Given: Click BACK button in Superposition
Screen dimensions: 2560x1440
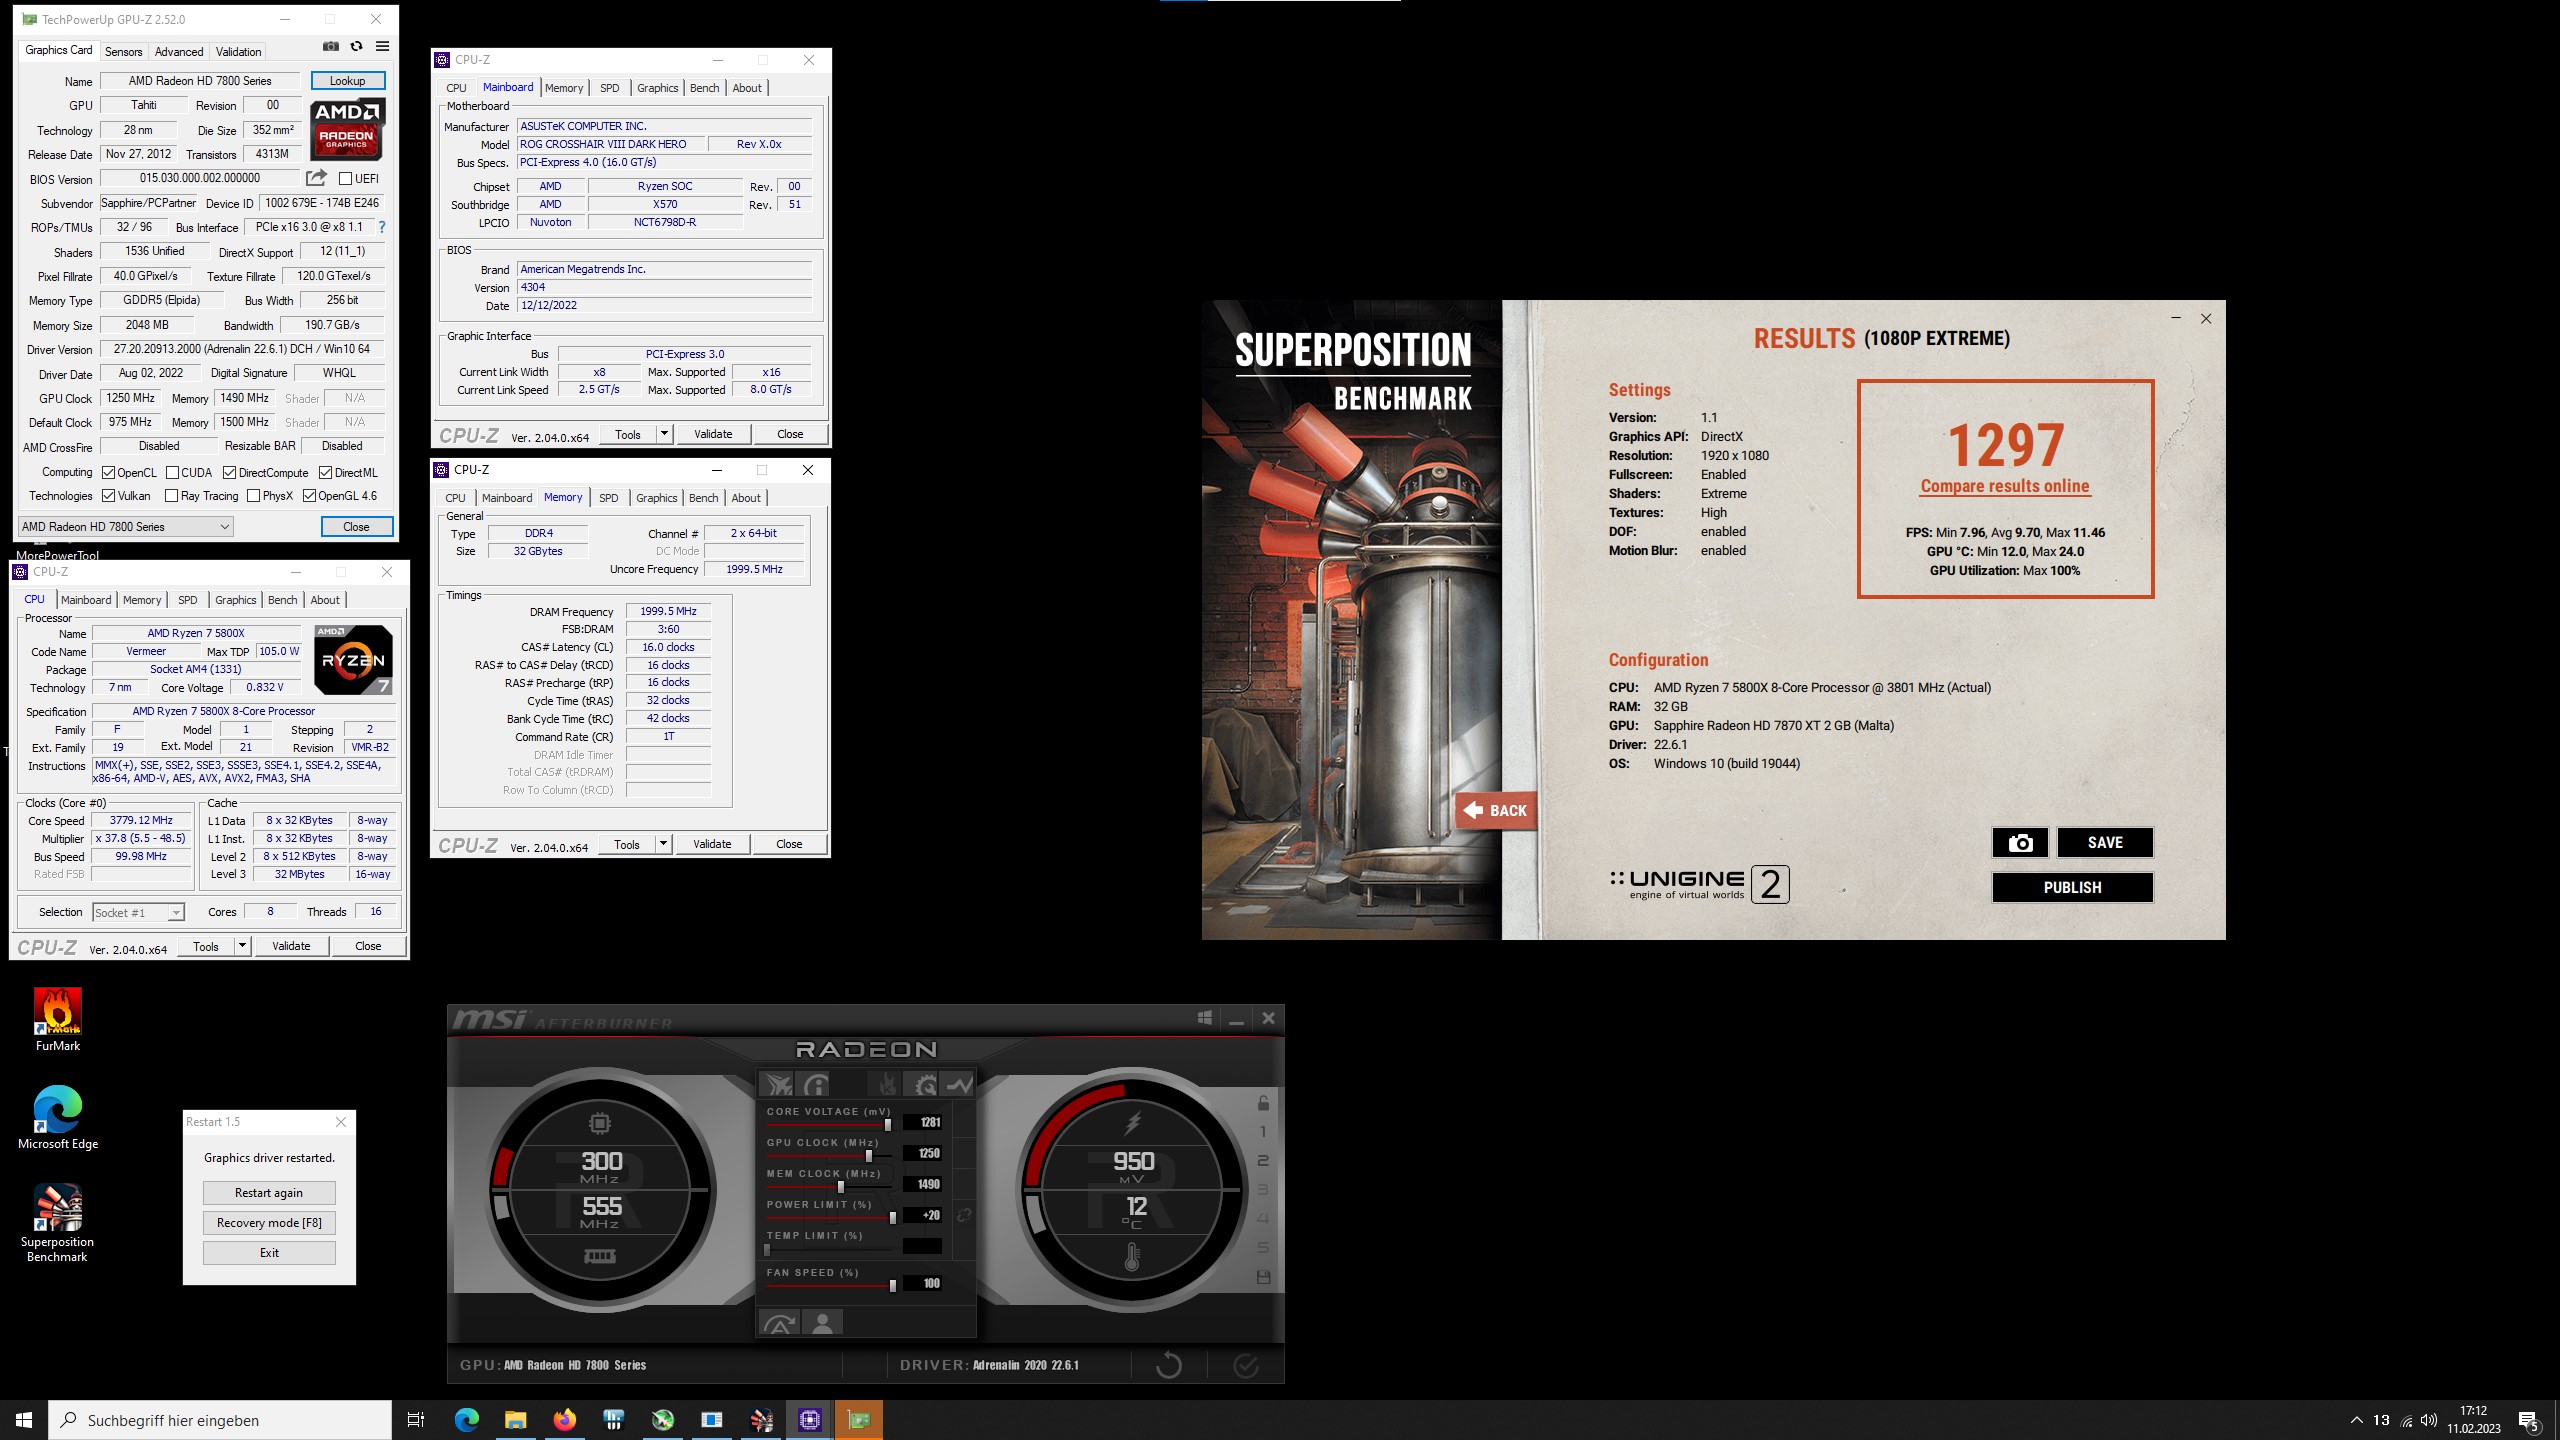Looking at the screenshot, I should pyautogui.click(x=1497, y=810).
